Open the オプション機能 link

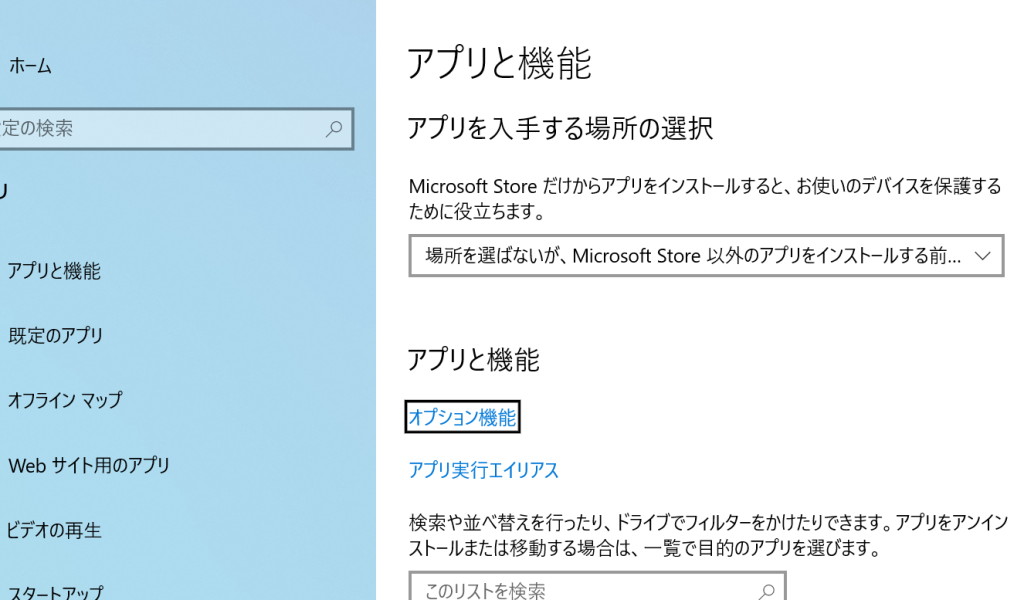tap(462, 418)
